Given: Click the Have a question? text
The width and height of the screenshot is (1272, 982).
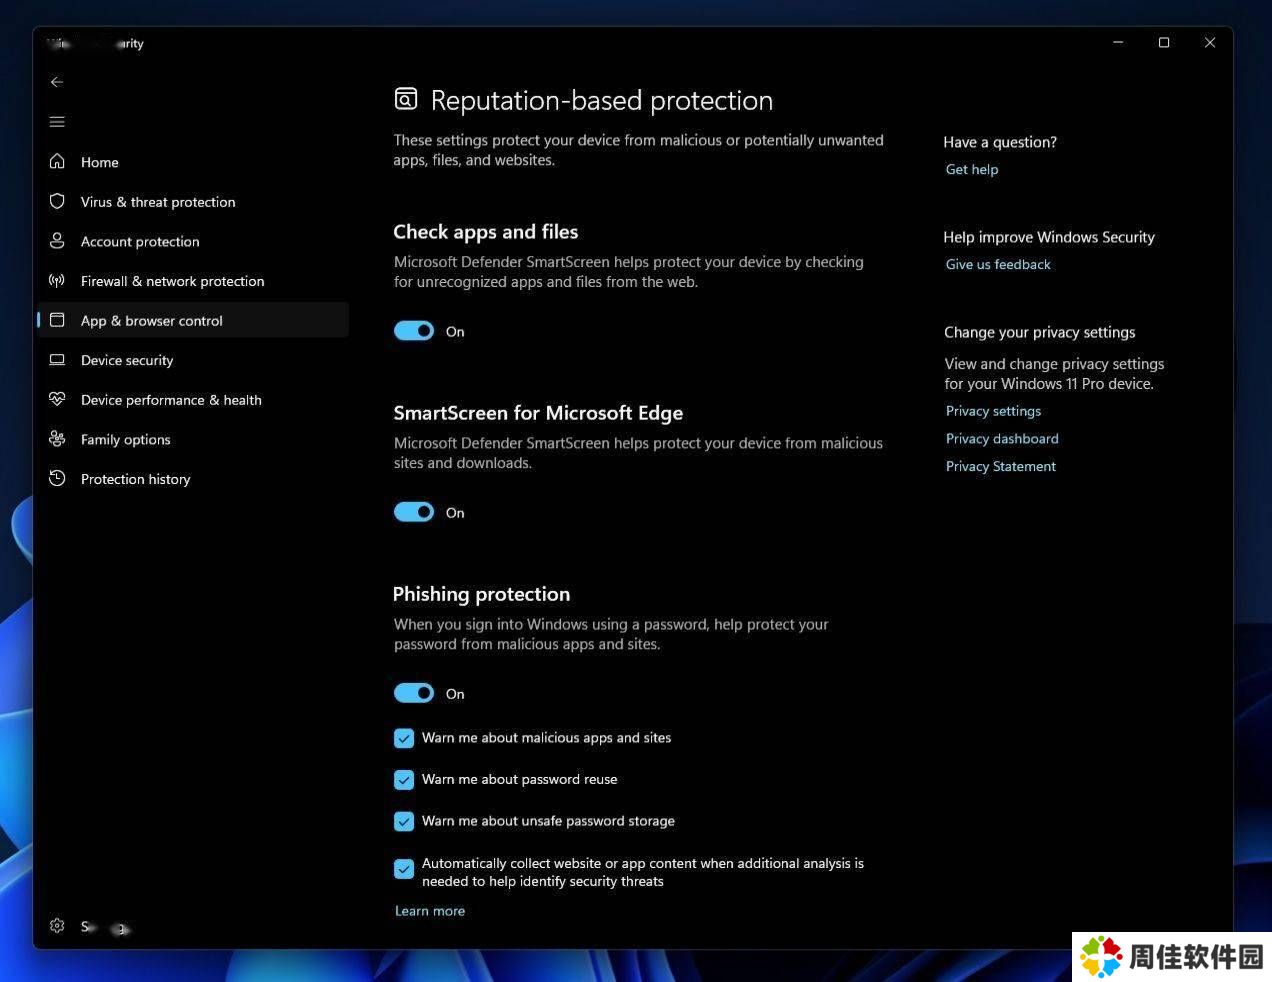Looking at the screenshot, I should (1000, 142).
